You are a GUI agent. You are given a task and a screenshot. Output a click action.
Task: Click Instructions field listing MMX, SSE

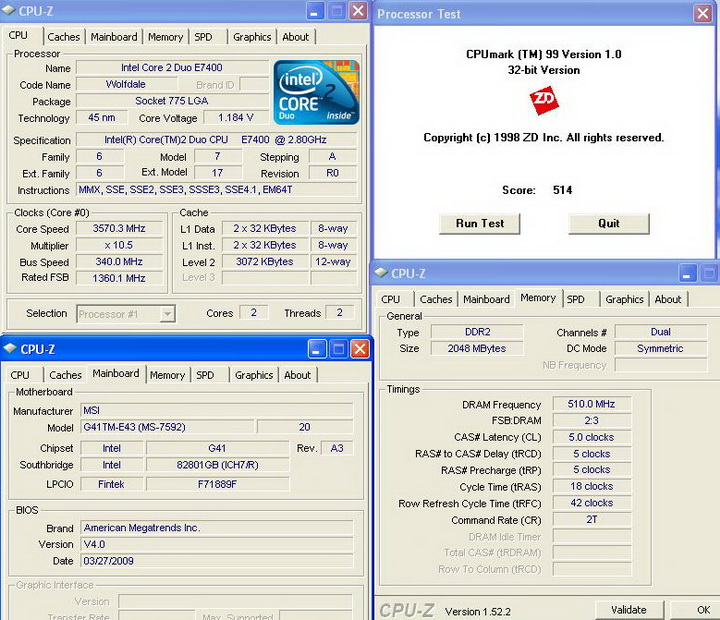coord(217,190)
